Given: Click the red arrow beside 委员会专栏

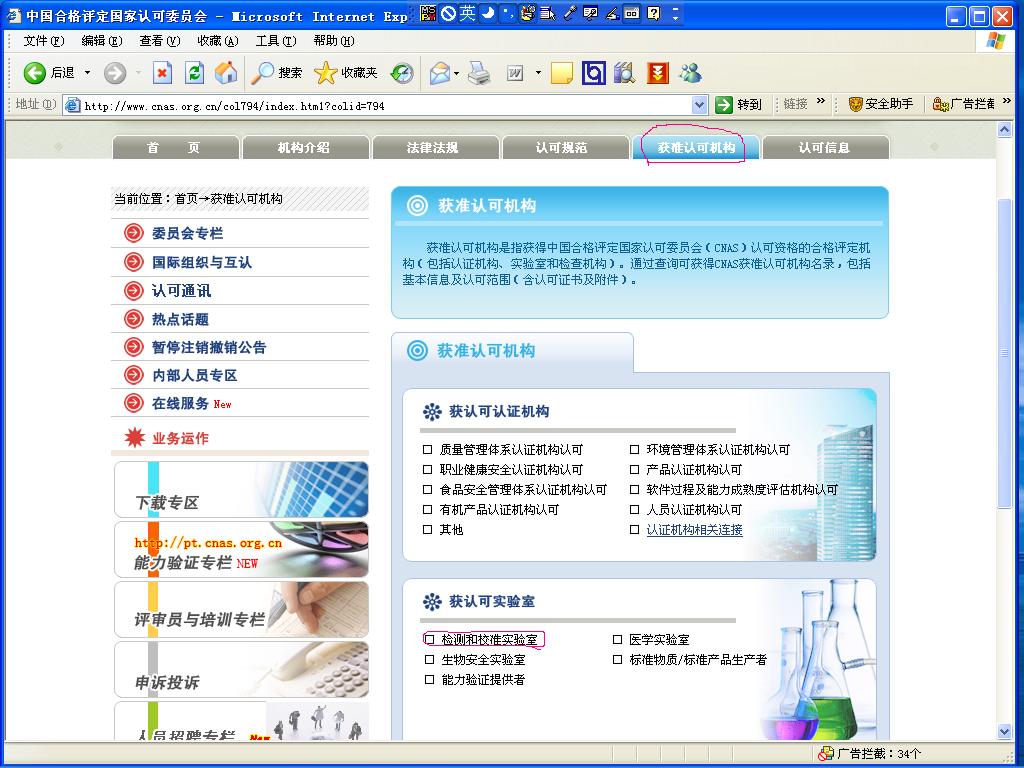Looking at the screenshot, I should pos(134,233).
